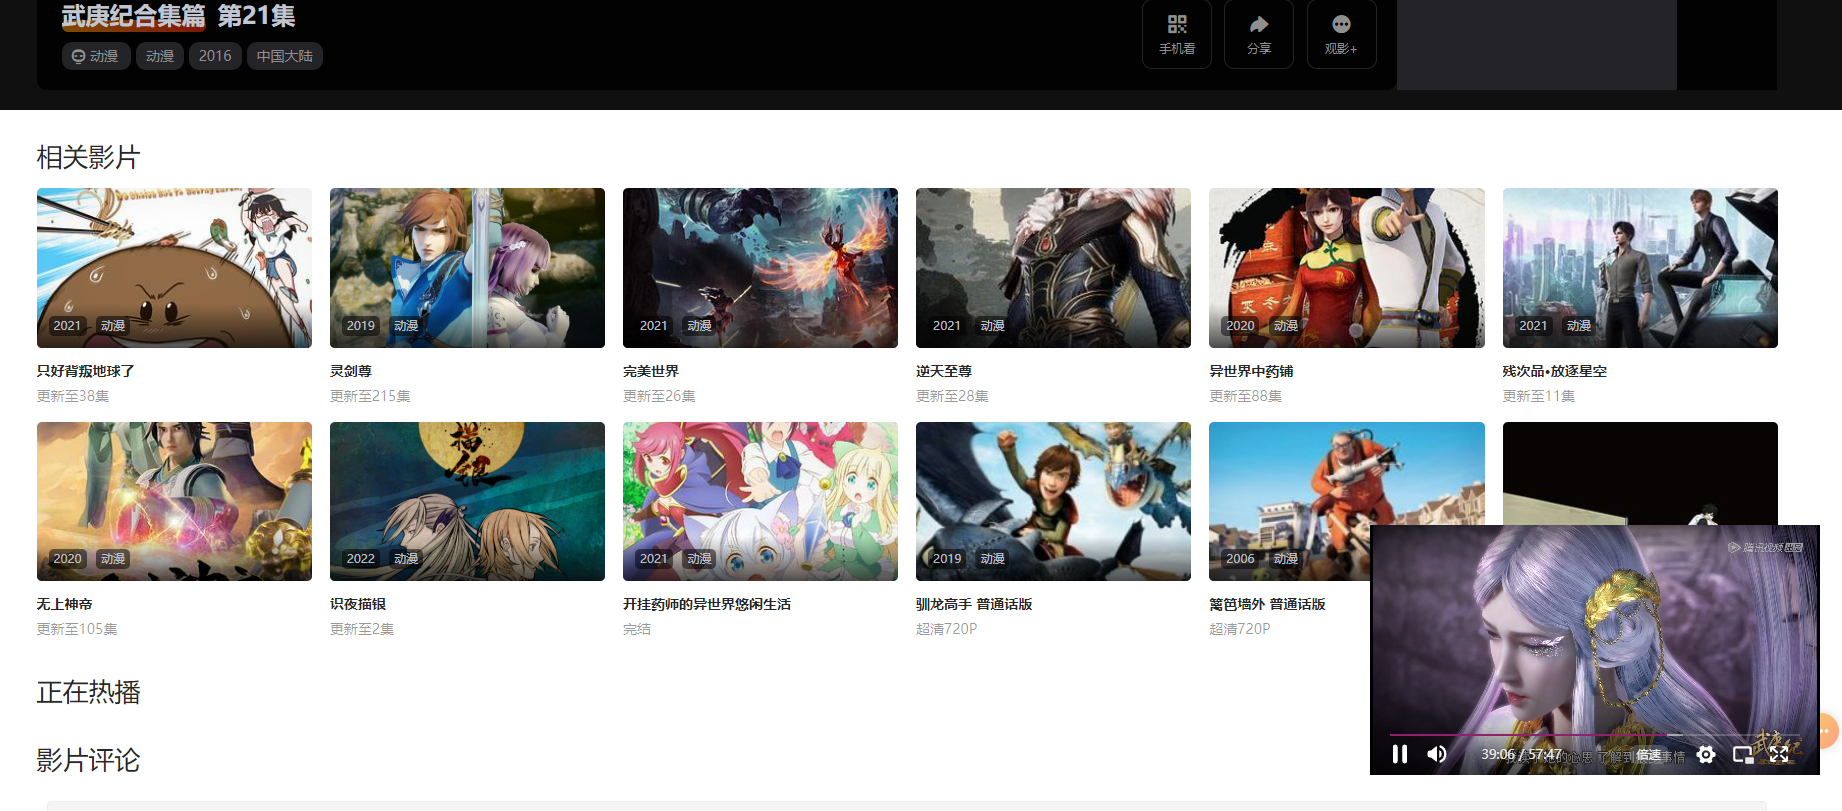This screenshot has height=811, width=1842.
Task: Pause the mini video player
Action: click(1399, 754)
